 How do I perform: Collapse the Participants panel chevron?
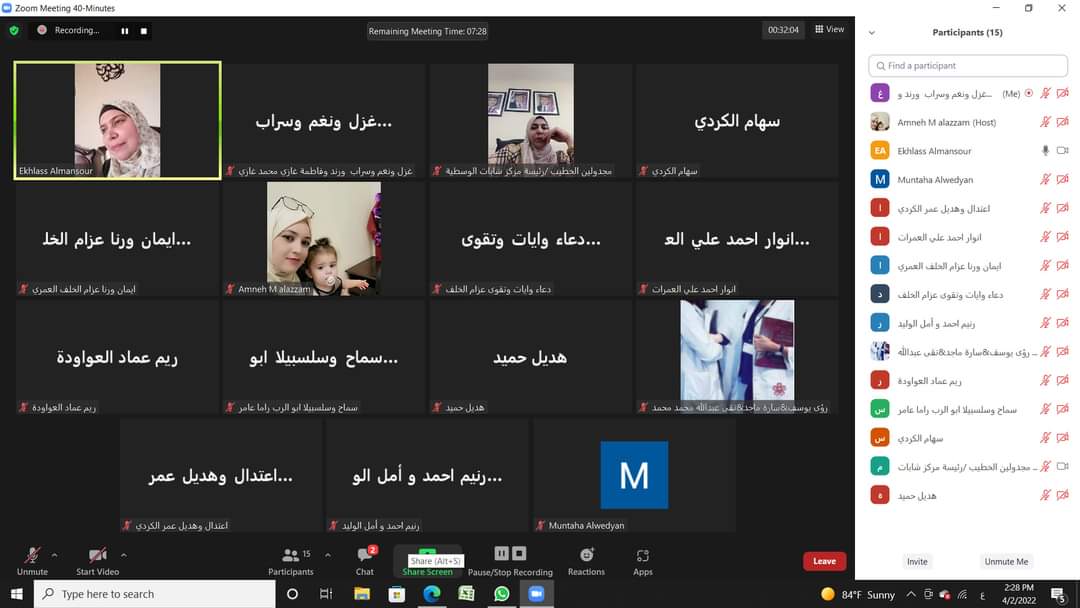point(872,33)
